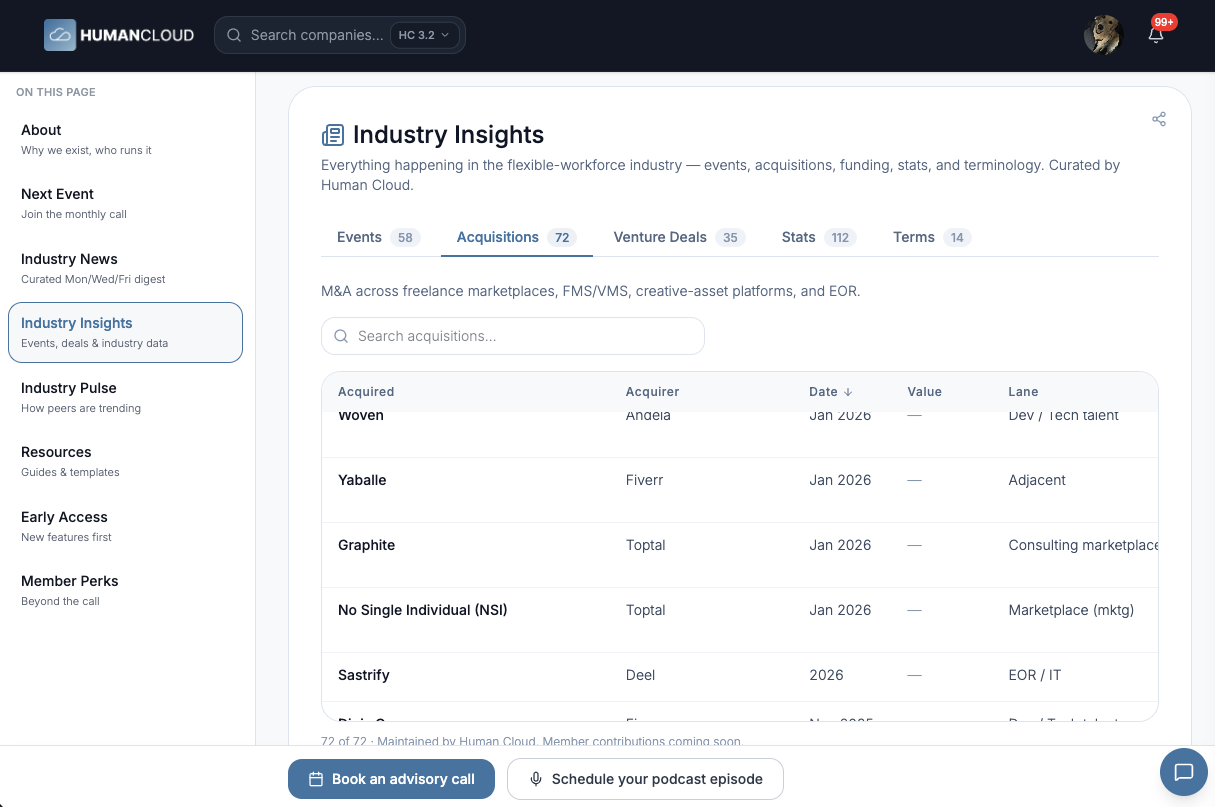Click the 112 count badge on Stats

click(x=840, y=237)
